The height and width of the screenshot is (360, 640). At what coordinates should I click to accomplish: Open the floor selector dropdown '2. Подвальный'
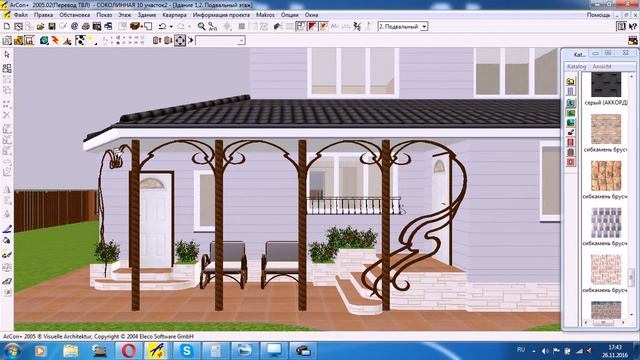click(402, 27)
